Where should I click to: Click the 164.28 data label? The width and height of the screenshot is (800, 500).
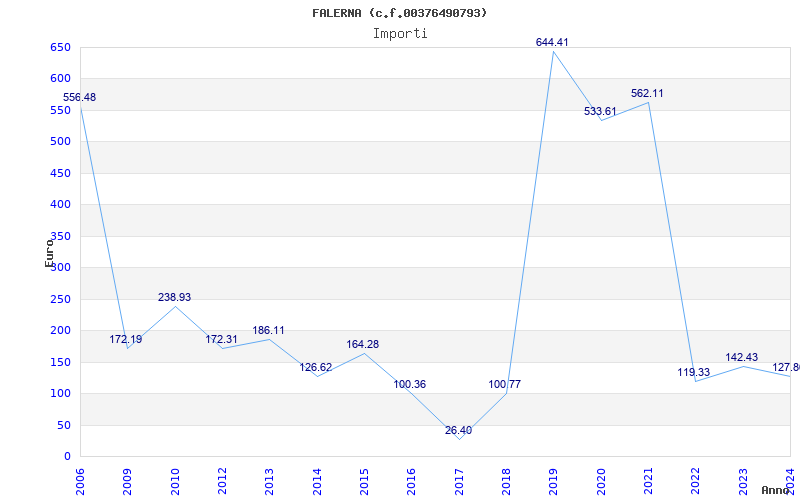(x=363, y=344)
